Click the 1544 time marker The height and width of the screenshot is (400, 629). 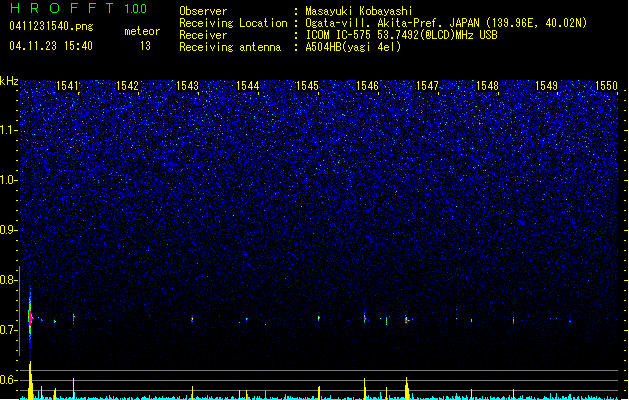click(248, 86)
